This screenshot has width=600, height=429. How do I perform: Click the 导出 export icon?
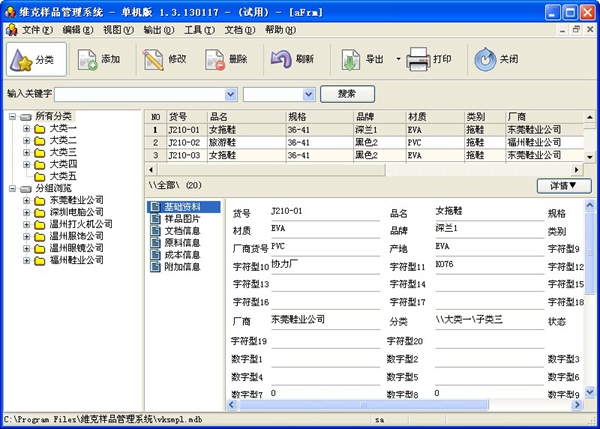click(x=351, y=60)
